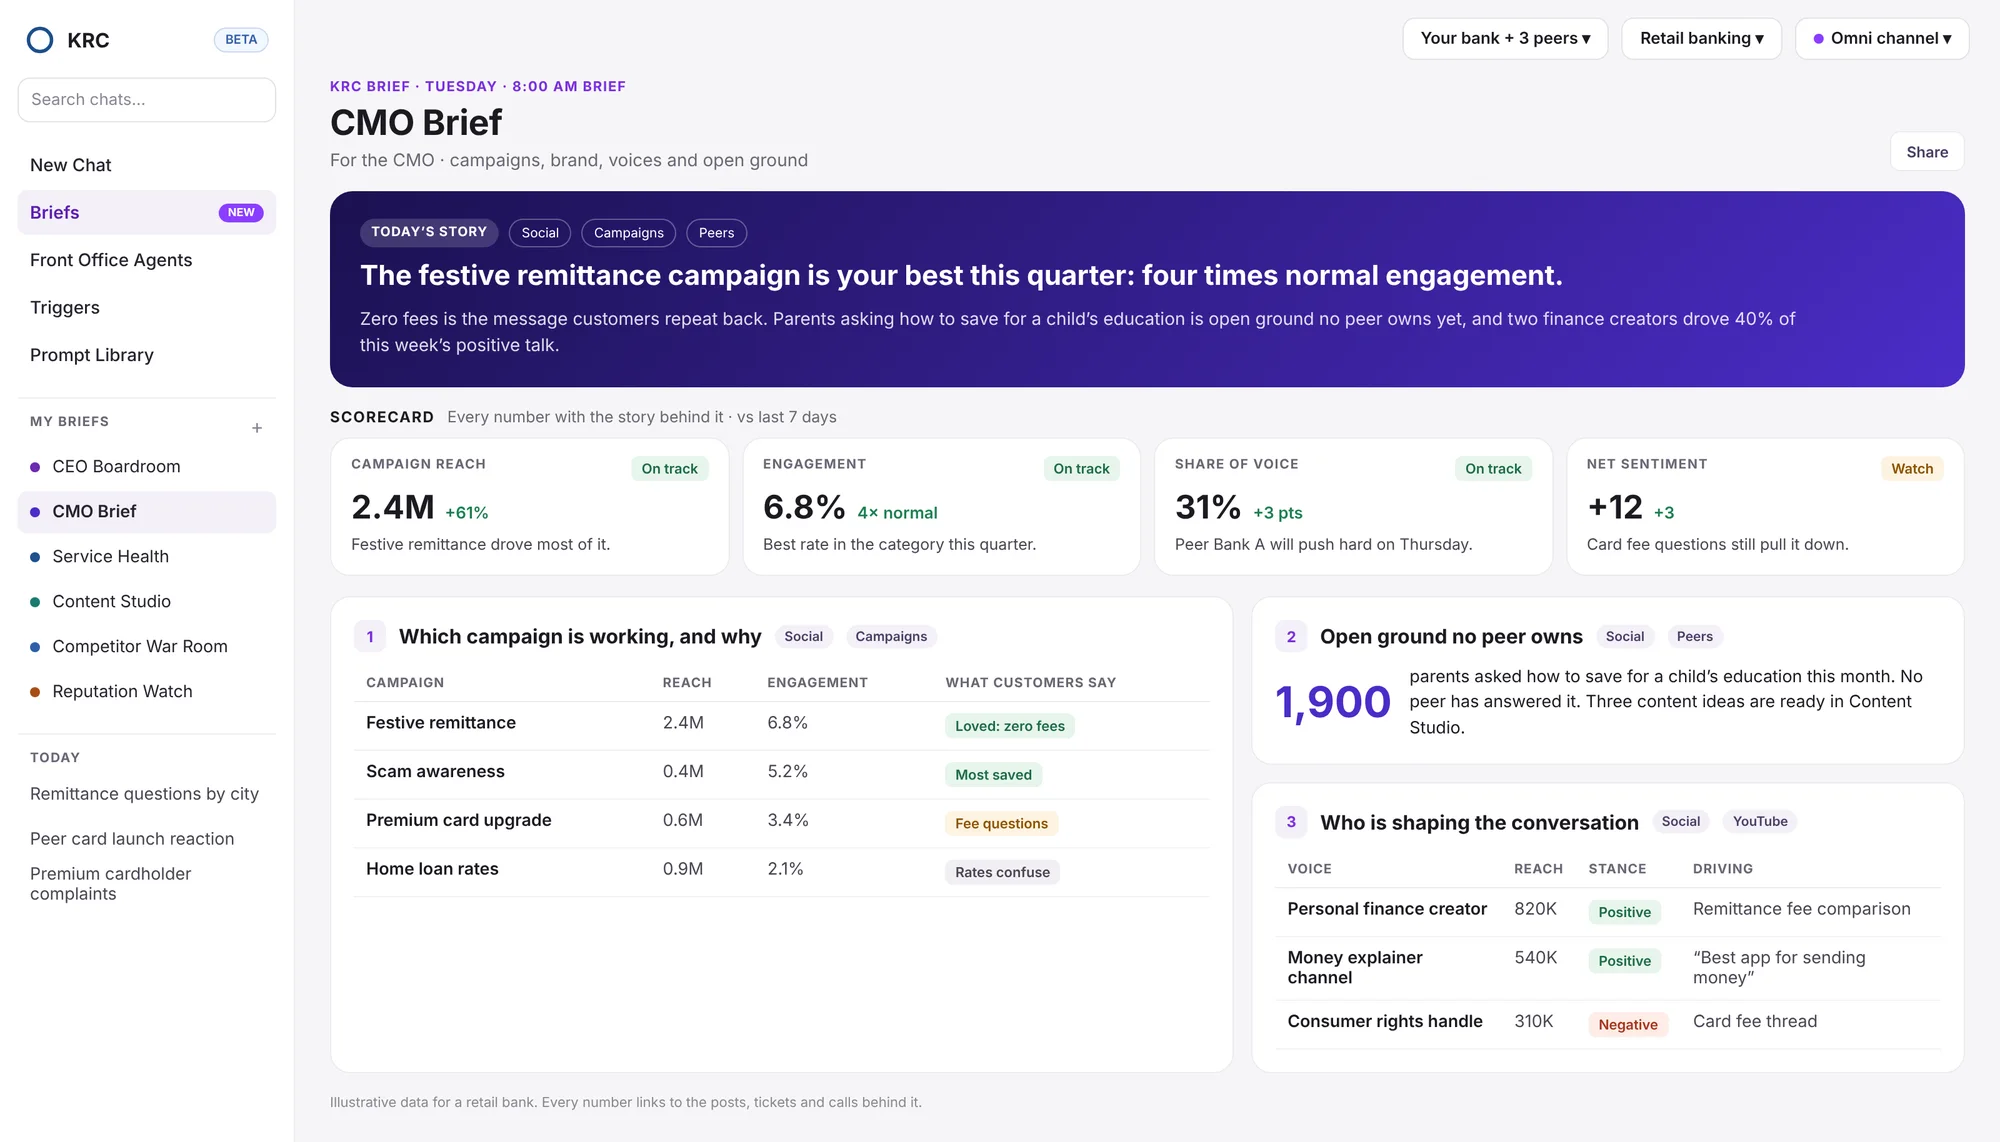Click the Personal finance creator row
Screen dimensions: 2000x1142
(x=1608, y=910)
